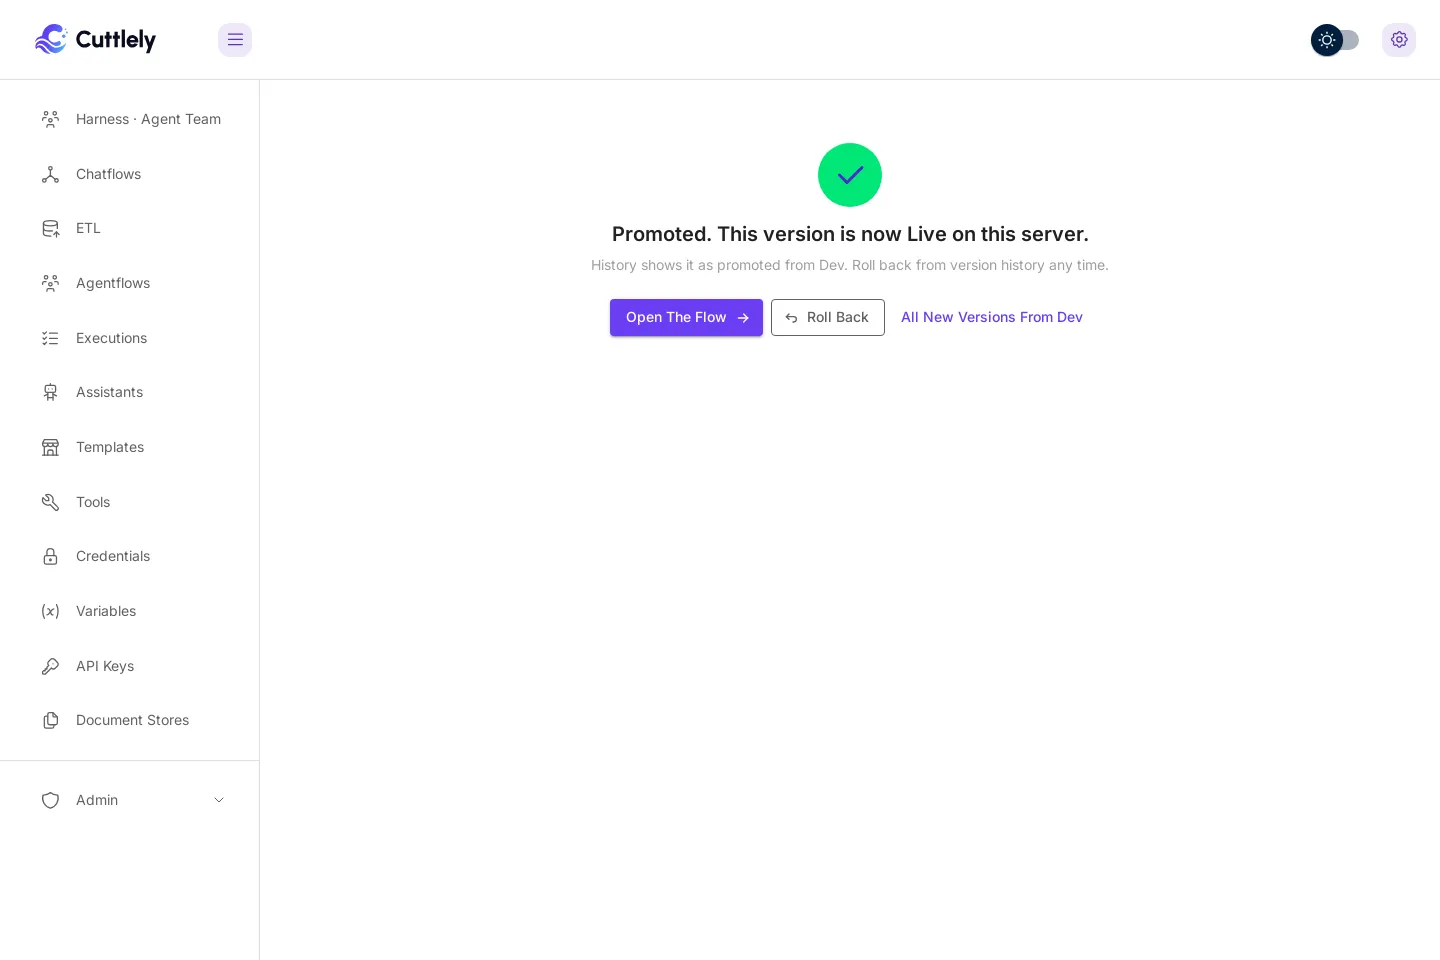
Task: Click the Templates storefront icon
Action: (50, 447)
